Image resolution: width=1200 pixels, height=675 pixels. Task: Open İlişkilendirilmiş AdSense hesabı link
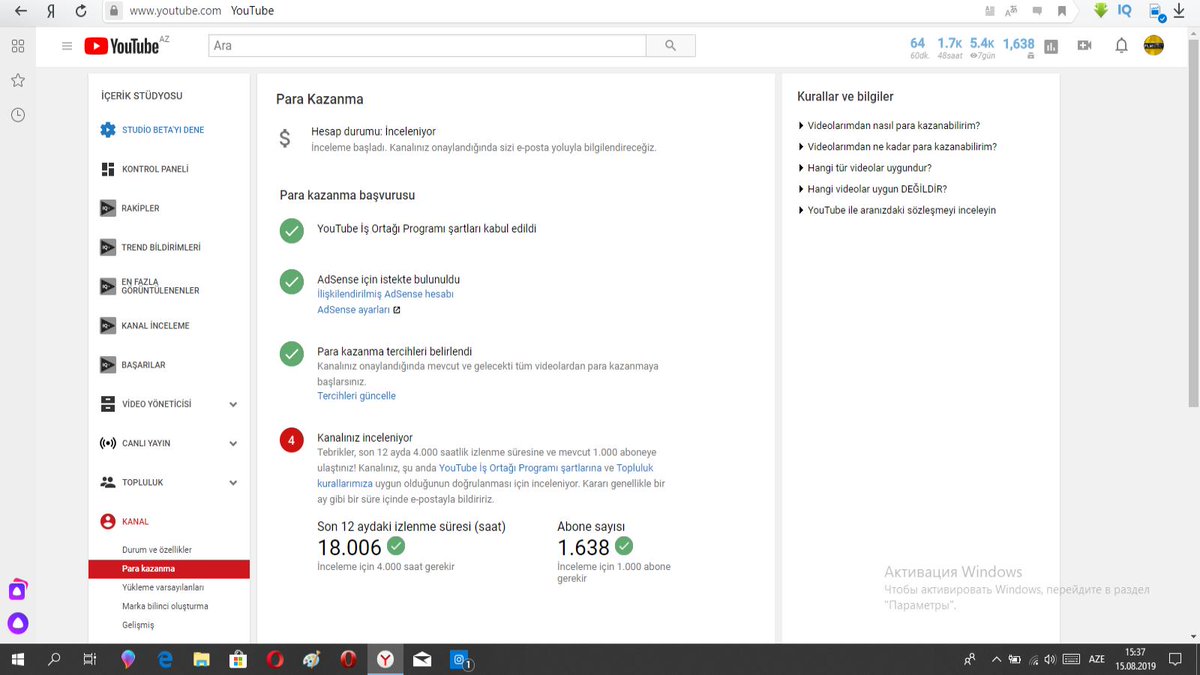coord(385,294)
